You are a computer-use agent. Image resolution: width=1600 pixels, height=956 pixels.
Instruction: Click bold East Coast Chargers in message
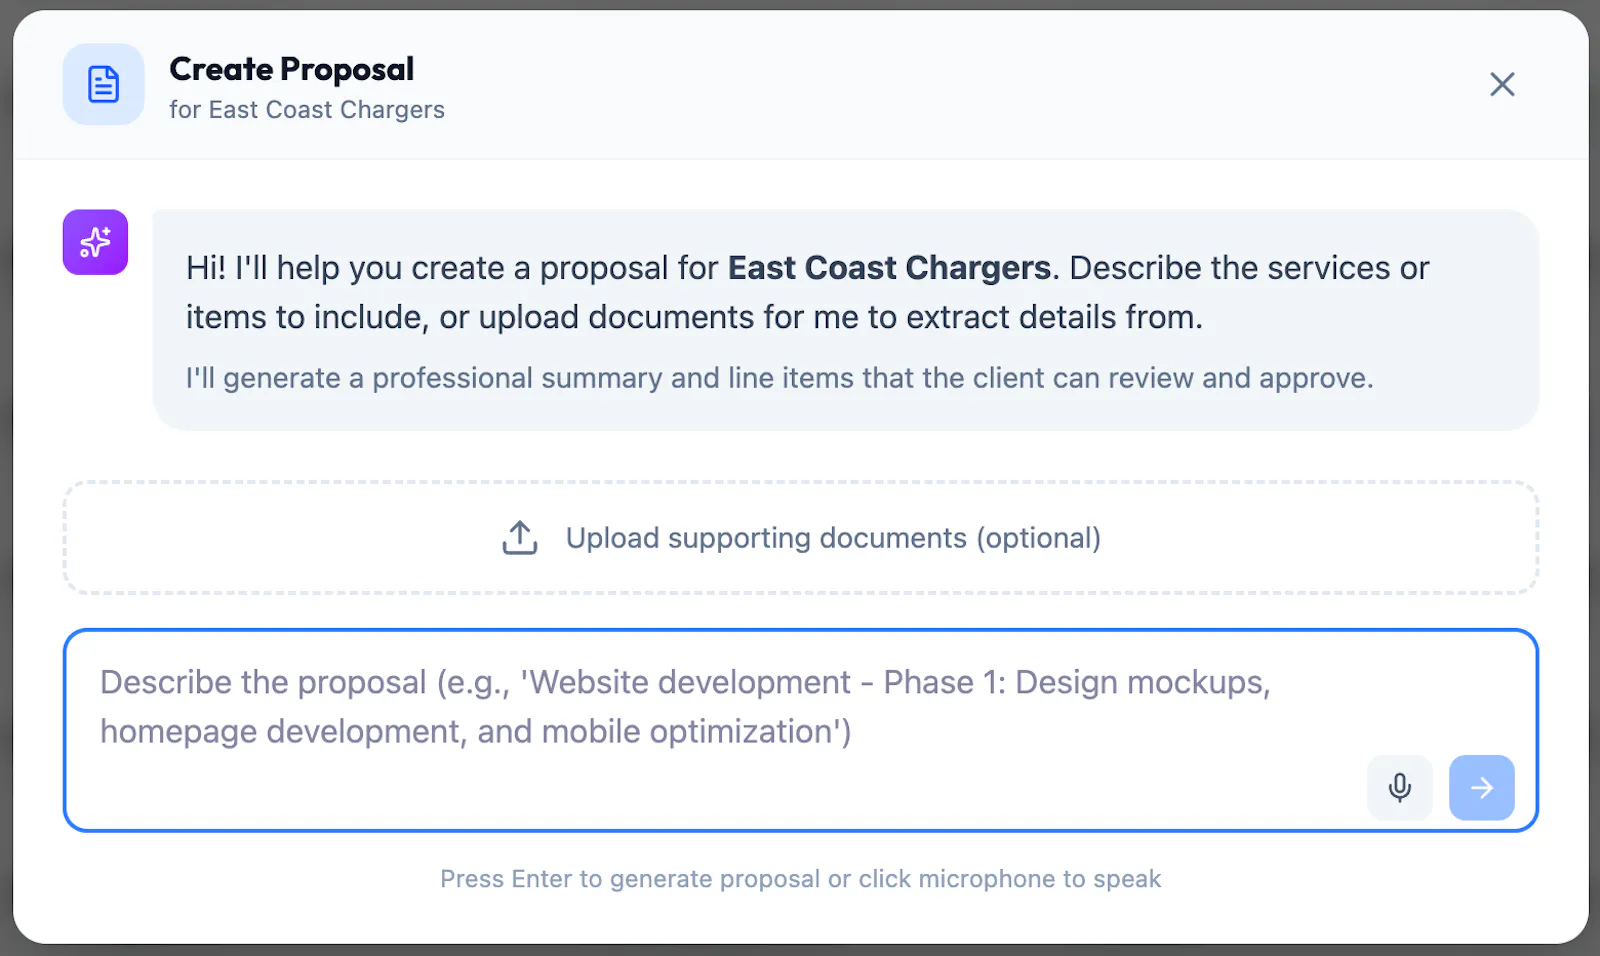pos(889,268)
